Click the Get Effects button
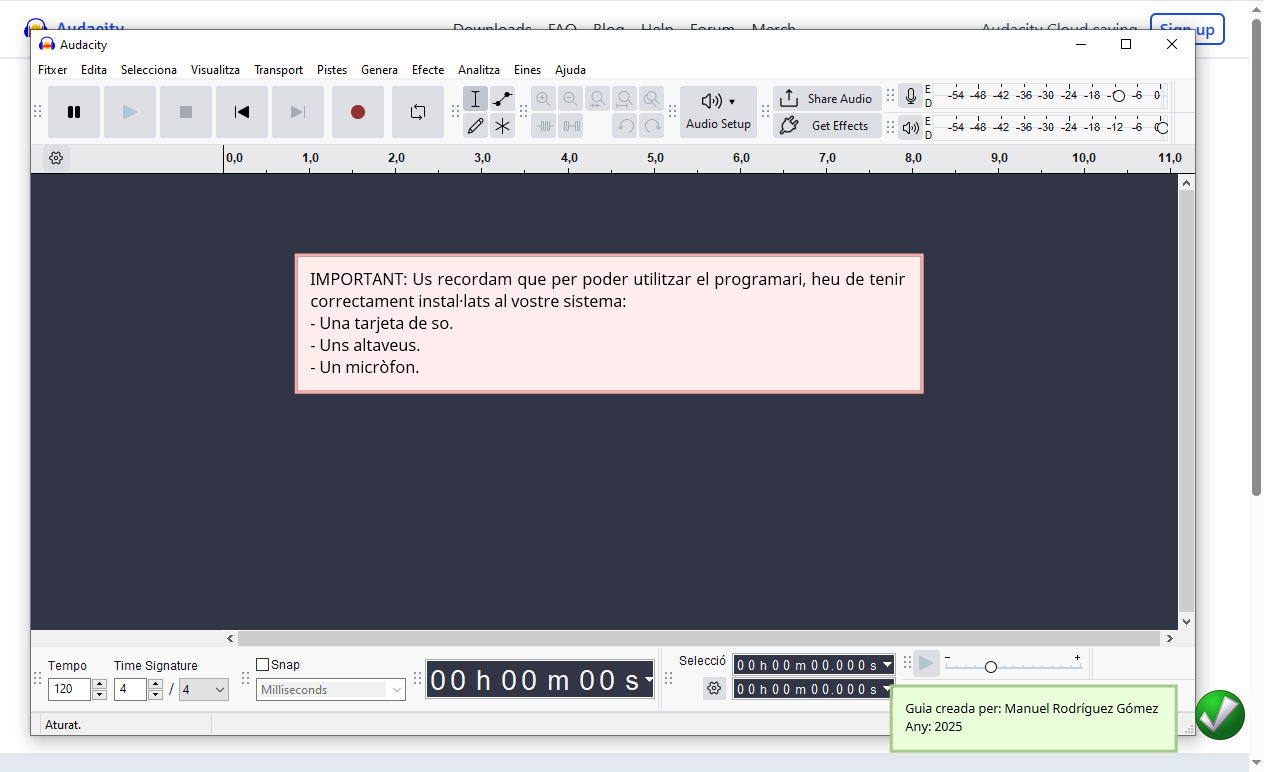Screen dimensions: 1264x772 [827, 126]
